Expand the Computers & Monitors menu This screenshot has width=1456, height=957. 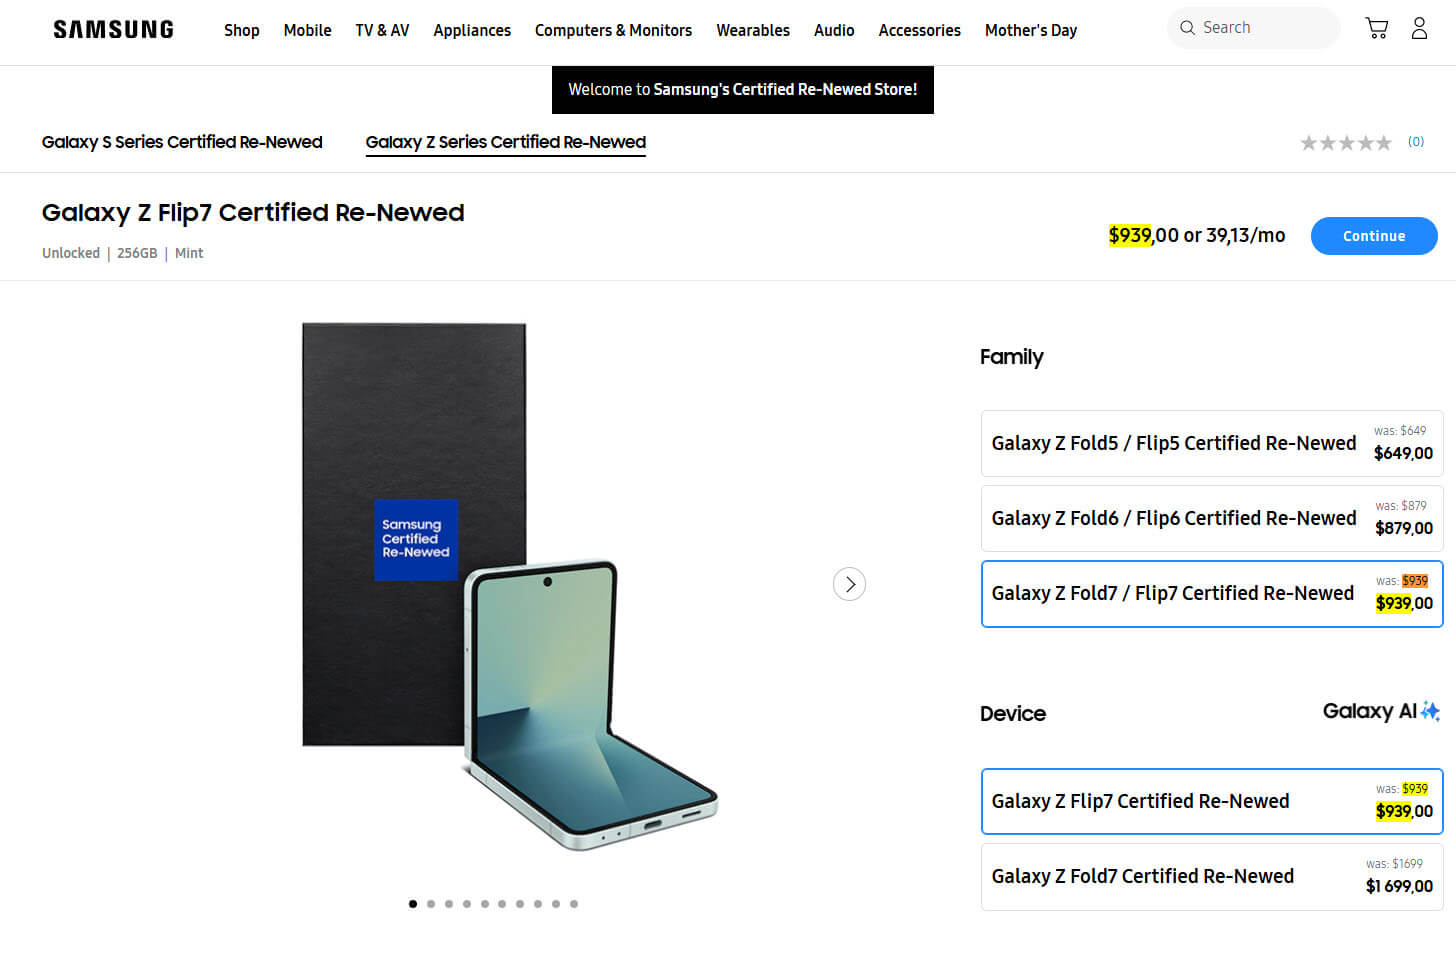613,30
